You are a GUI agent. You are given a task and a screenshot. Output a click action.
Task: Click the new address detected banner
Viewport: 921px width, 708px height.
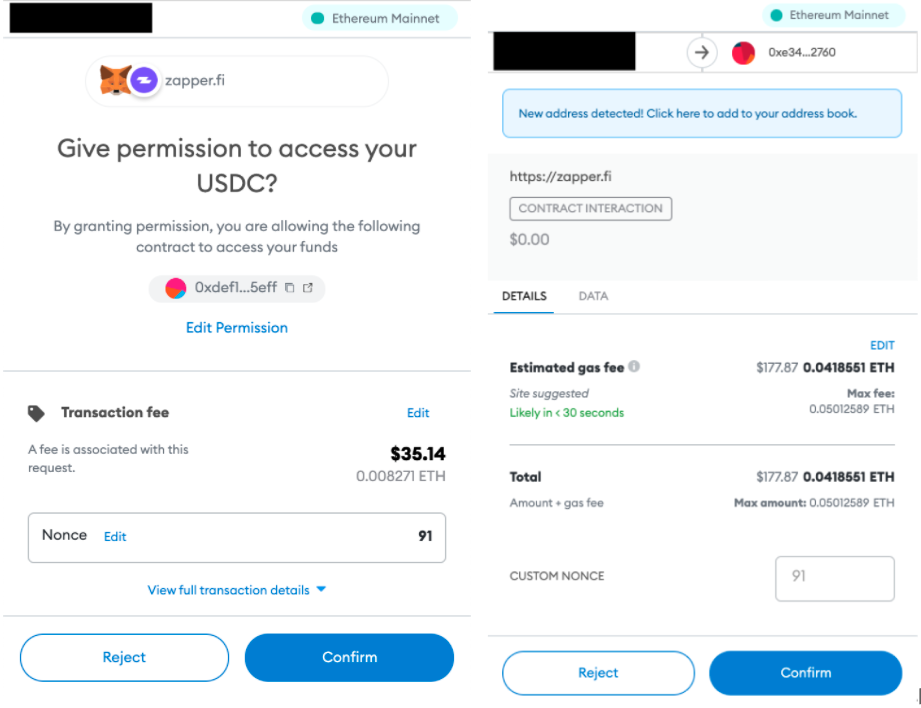(702, 113)
